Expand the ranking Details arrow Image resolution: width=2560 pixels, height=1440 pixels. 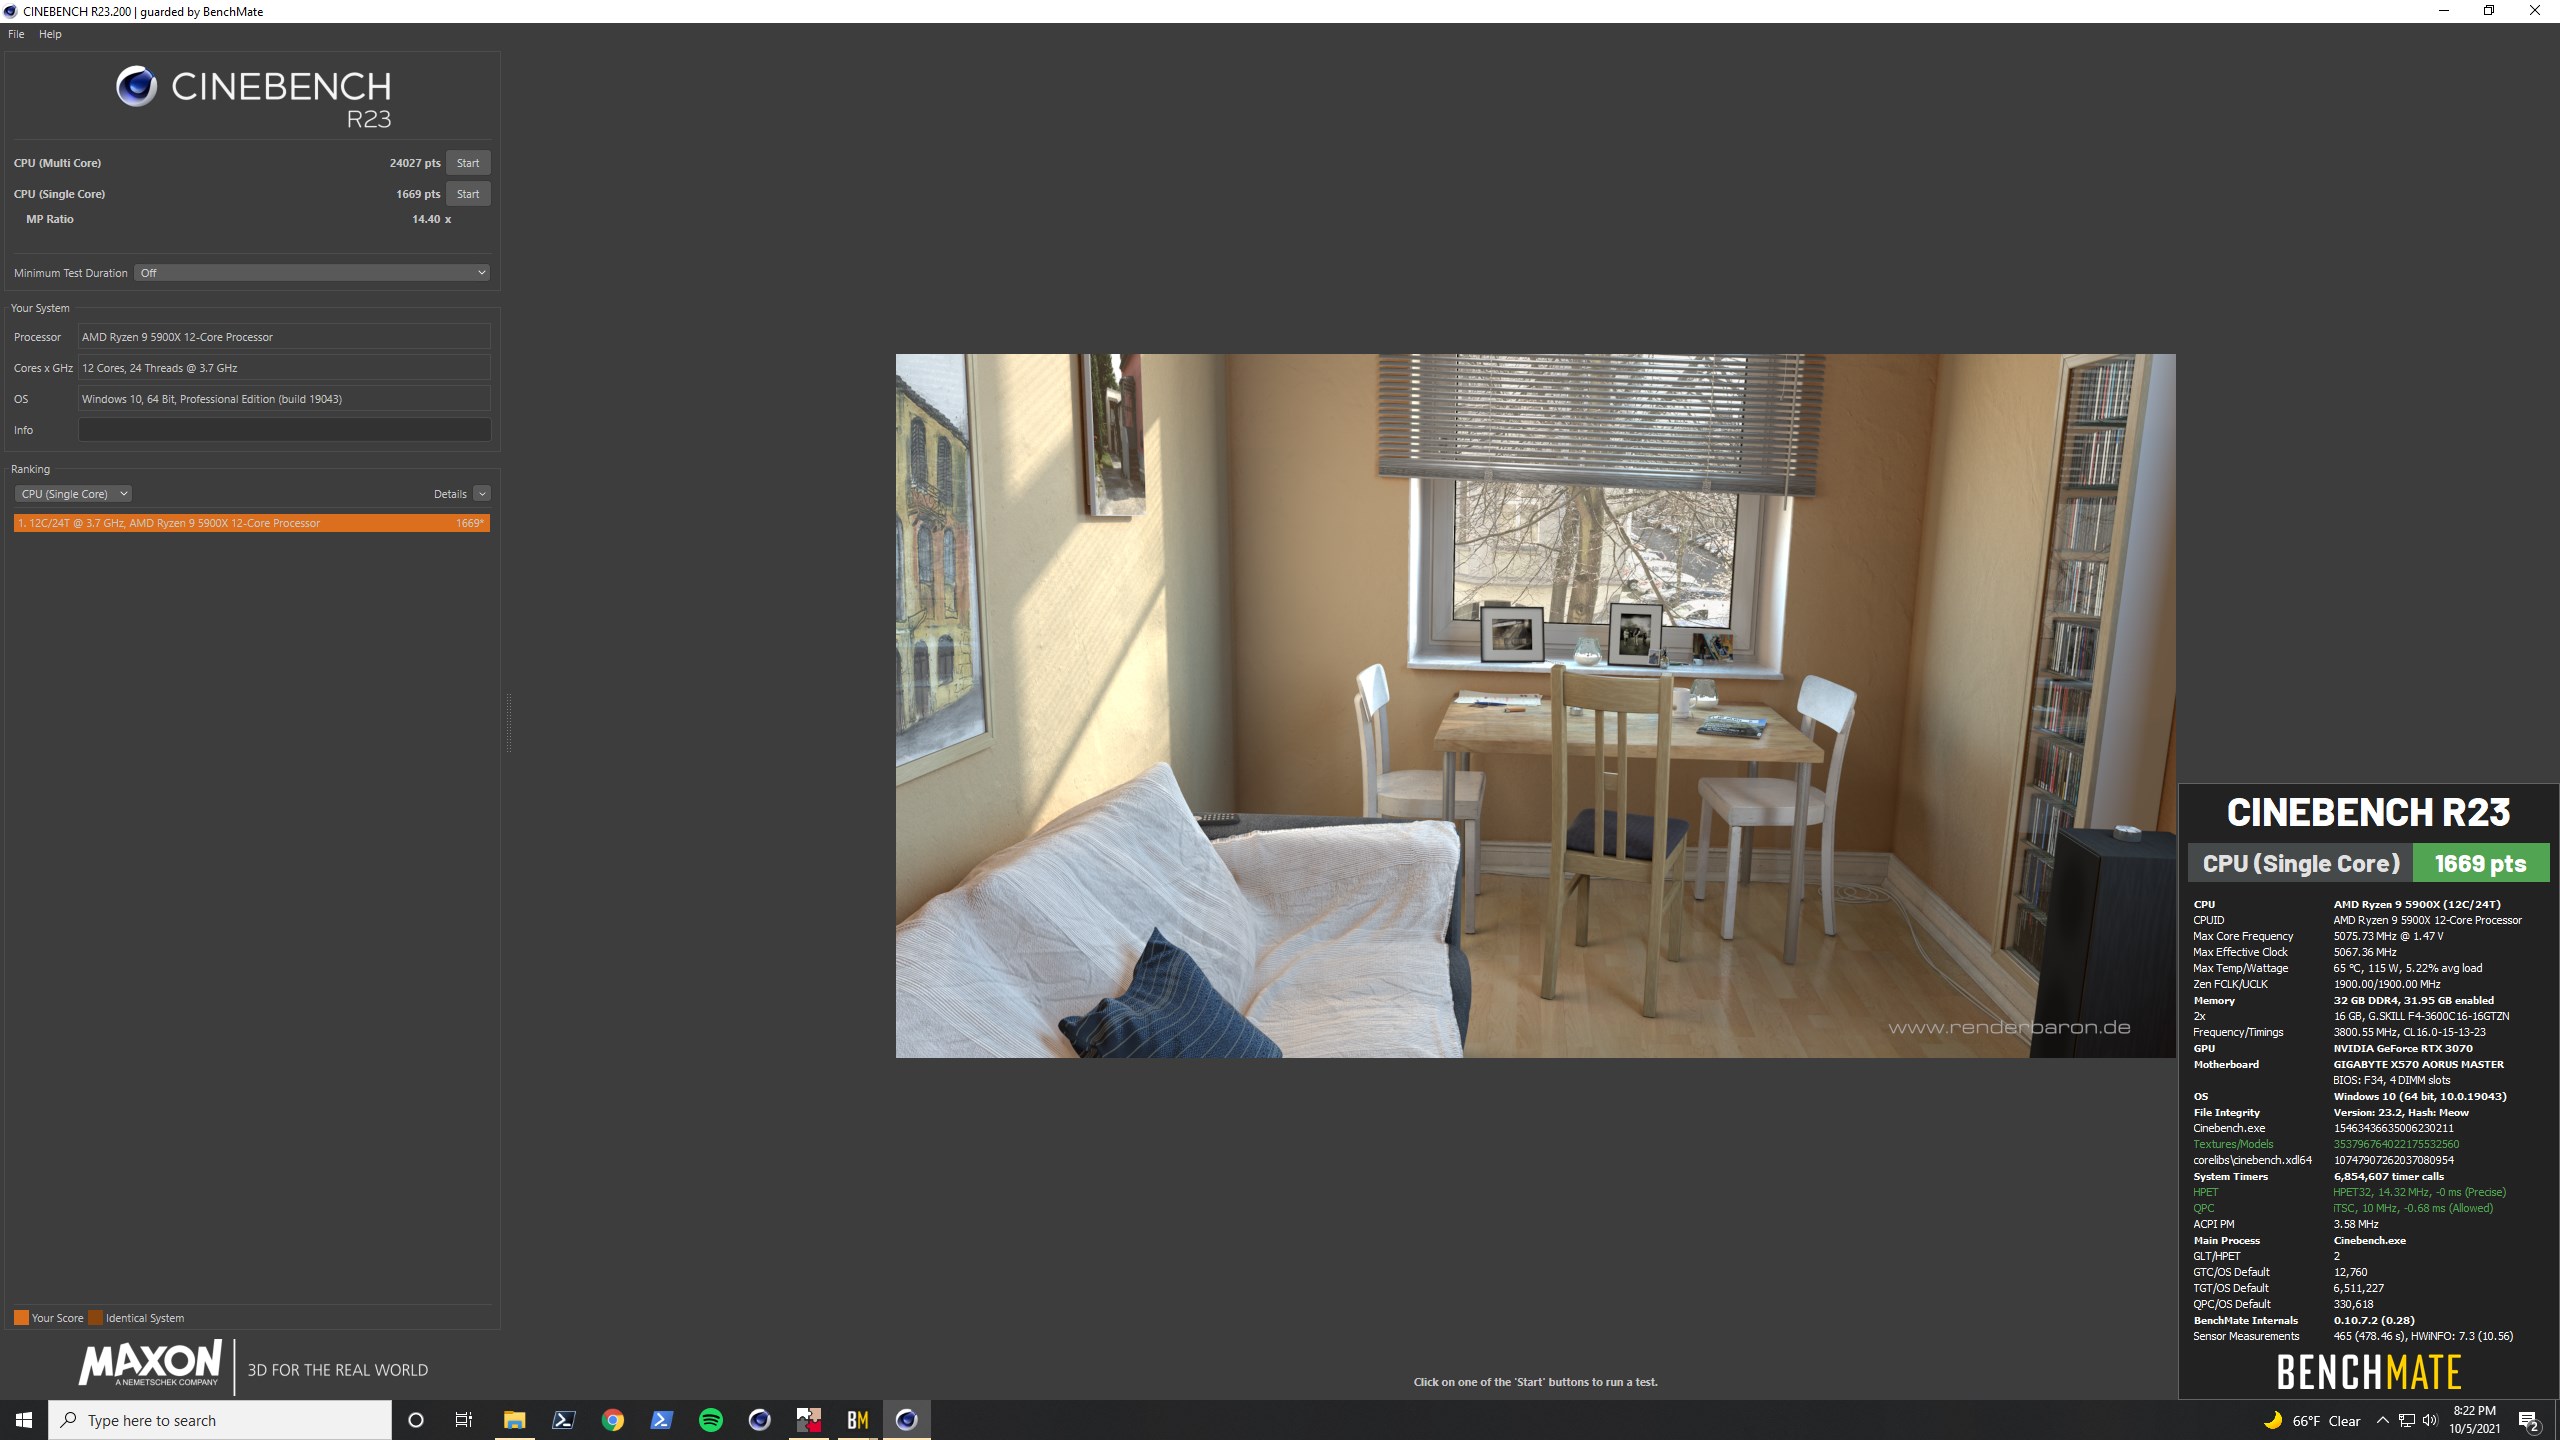[x=482, y=494]
